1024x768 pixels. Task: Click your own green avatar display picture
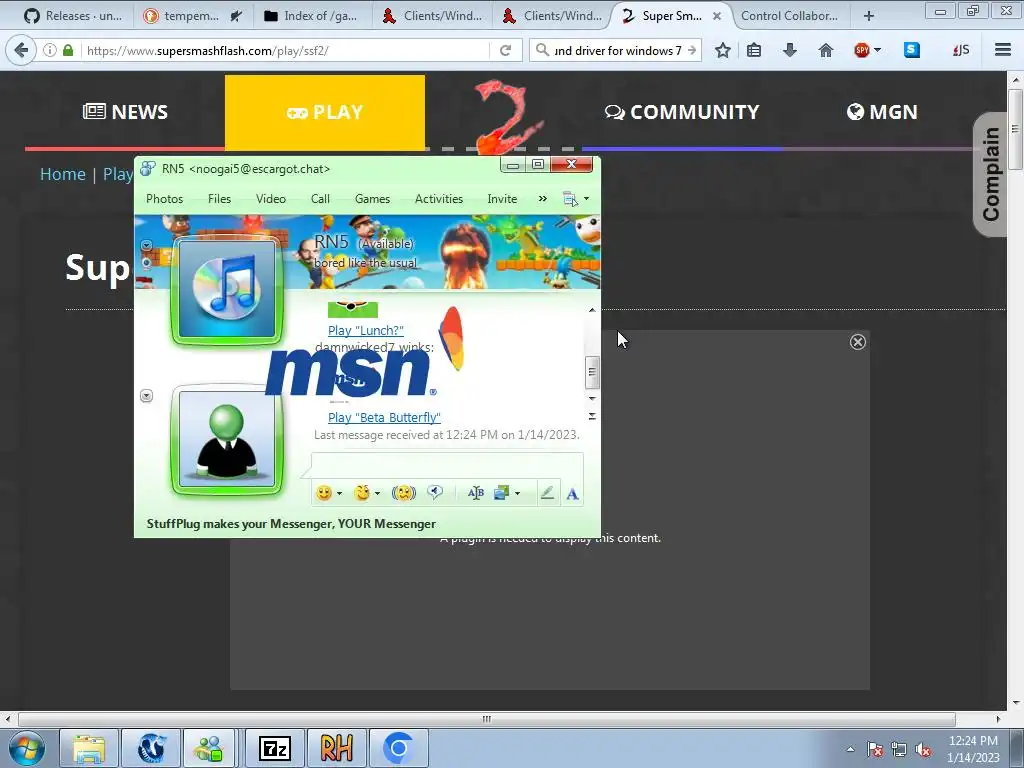tap(227, 440)
